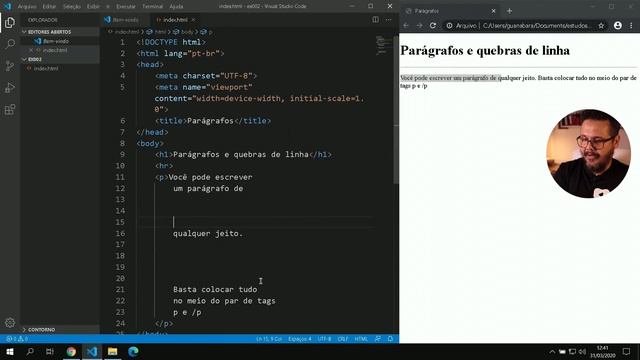Go forward in the Chrome browser
Screen dimensions: 640x360
(419, 25)
